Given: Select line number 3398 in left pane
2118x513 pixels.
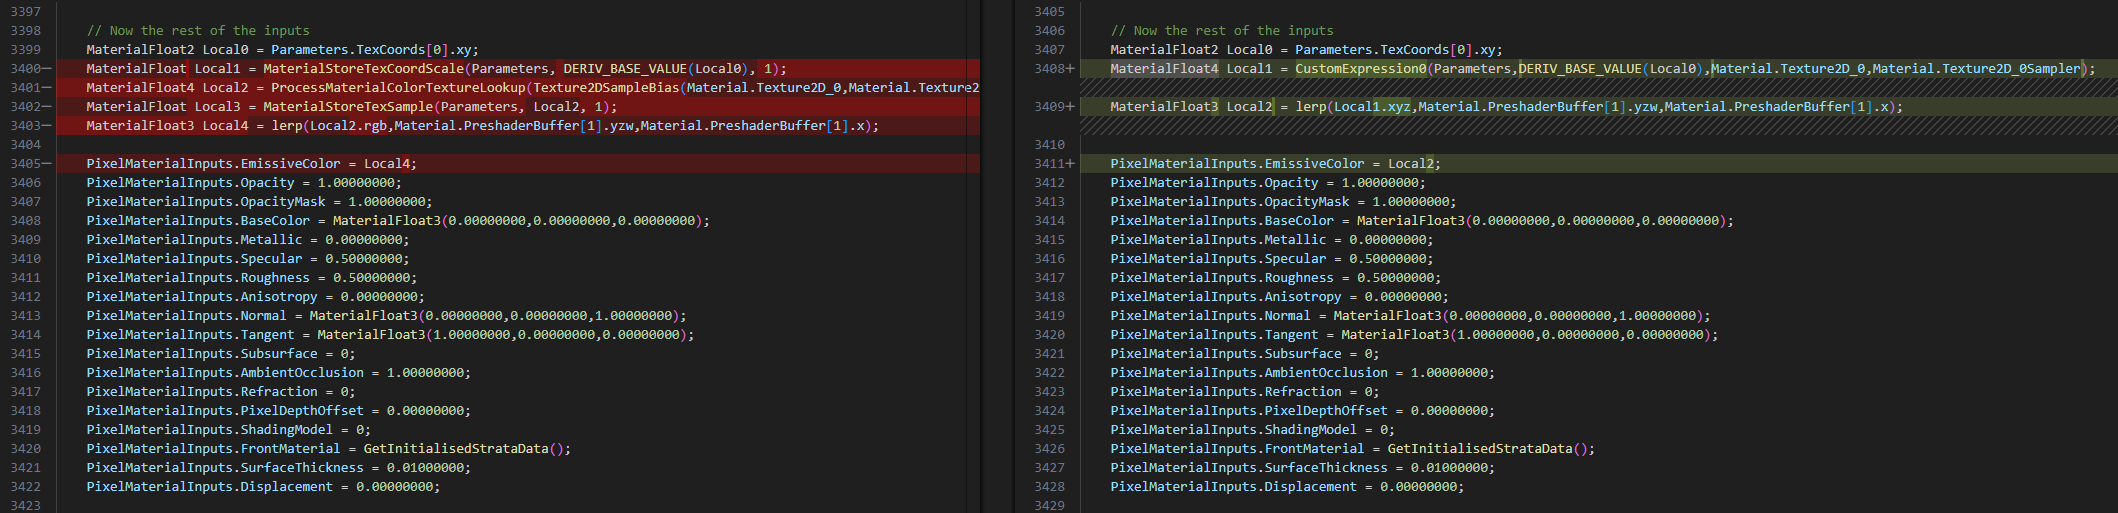Looking at the screenshot, I should pyautogui.click(x=25, y=31).
